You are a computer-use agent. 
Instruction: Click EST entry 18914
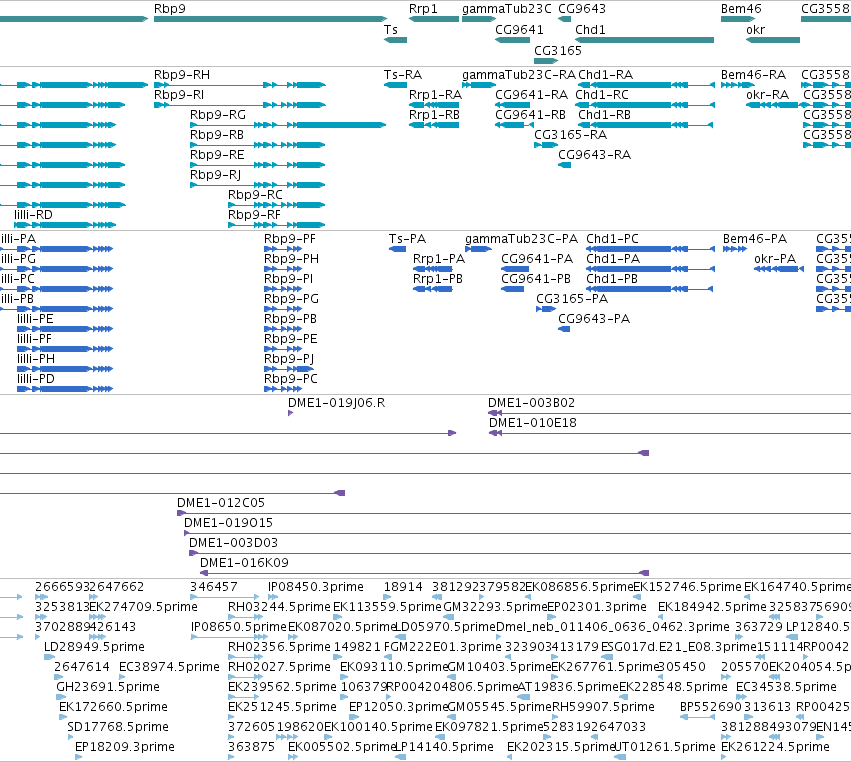click(403, 587)
